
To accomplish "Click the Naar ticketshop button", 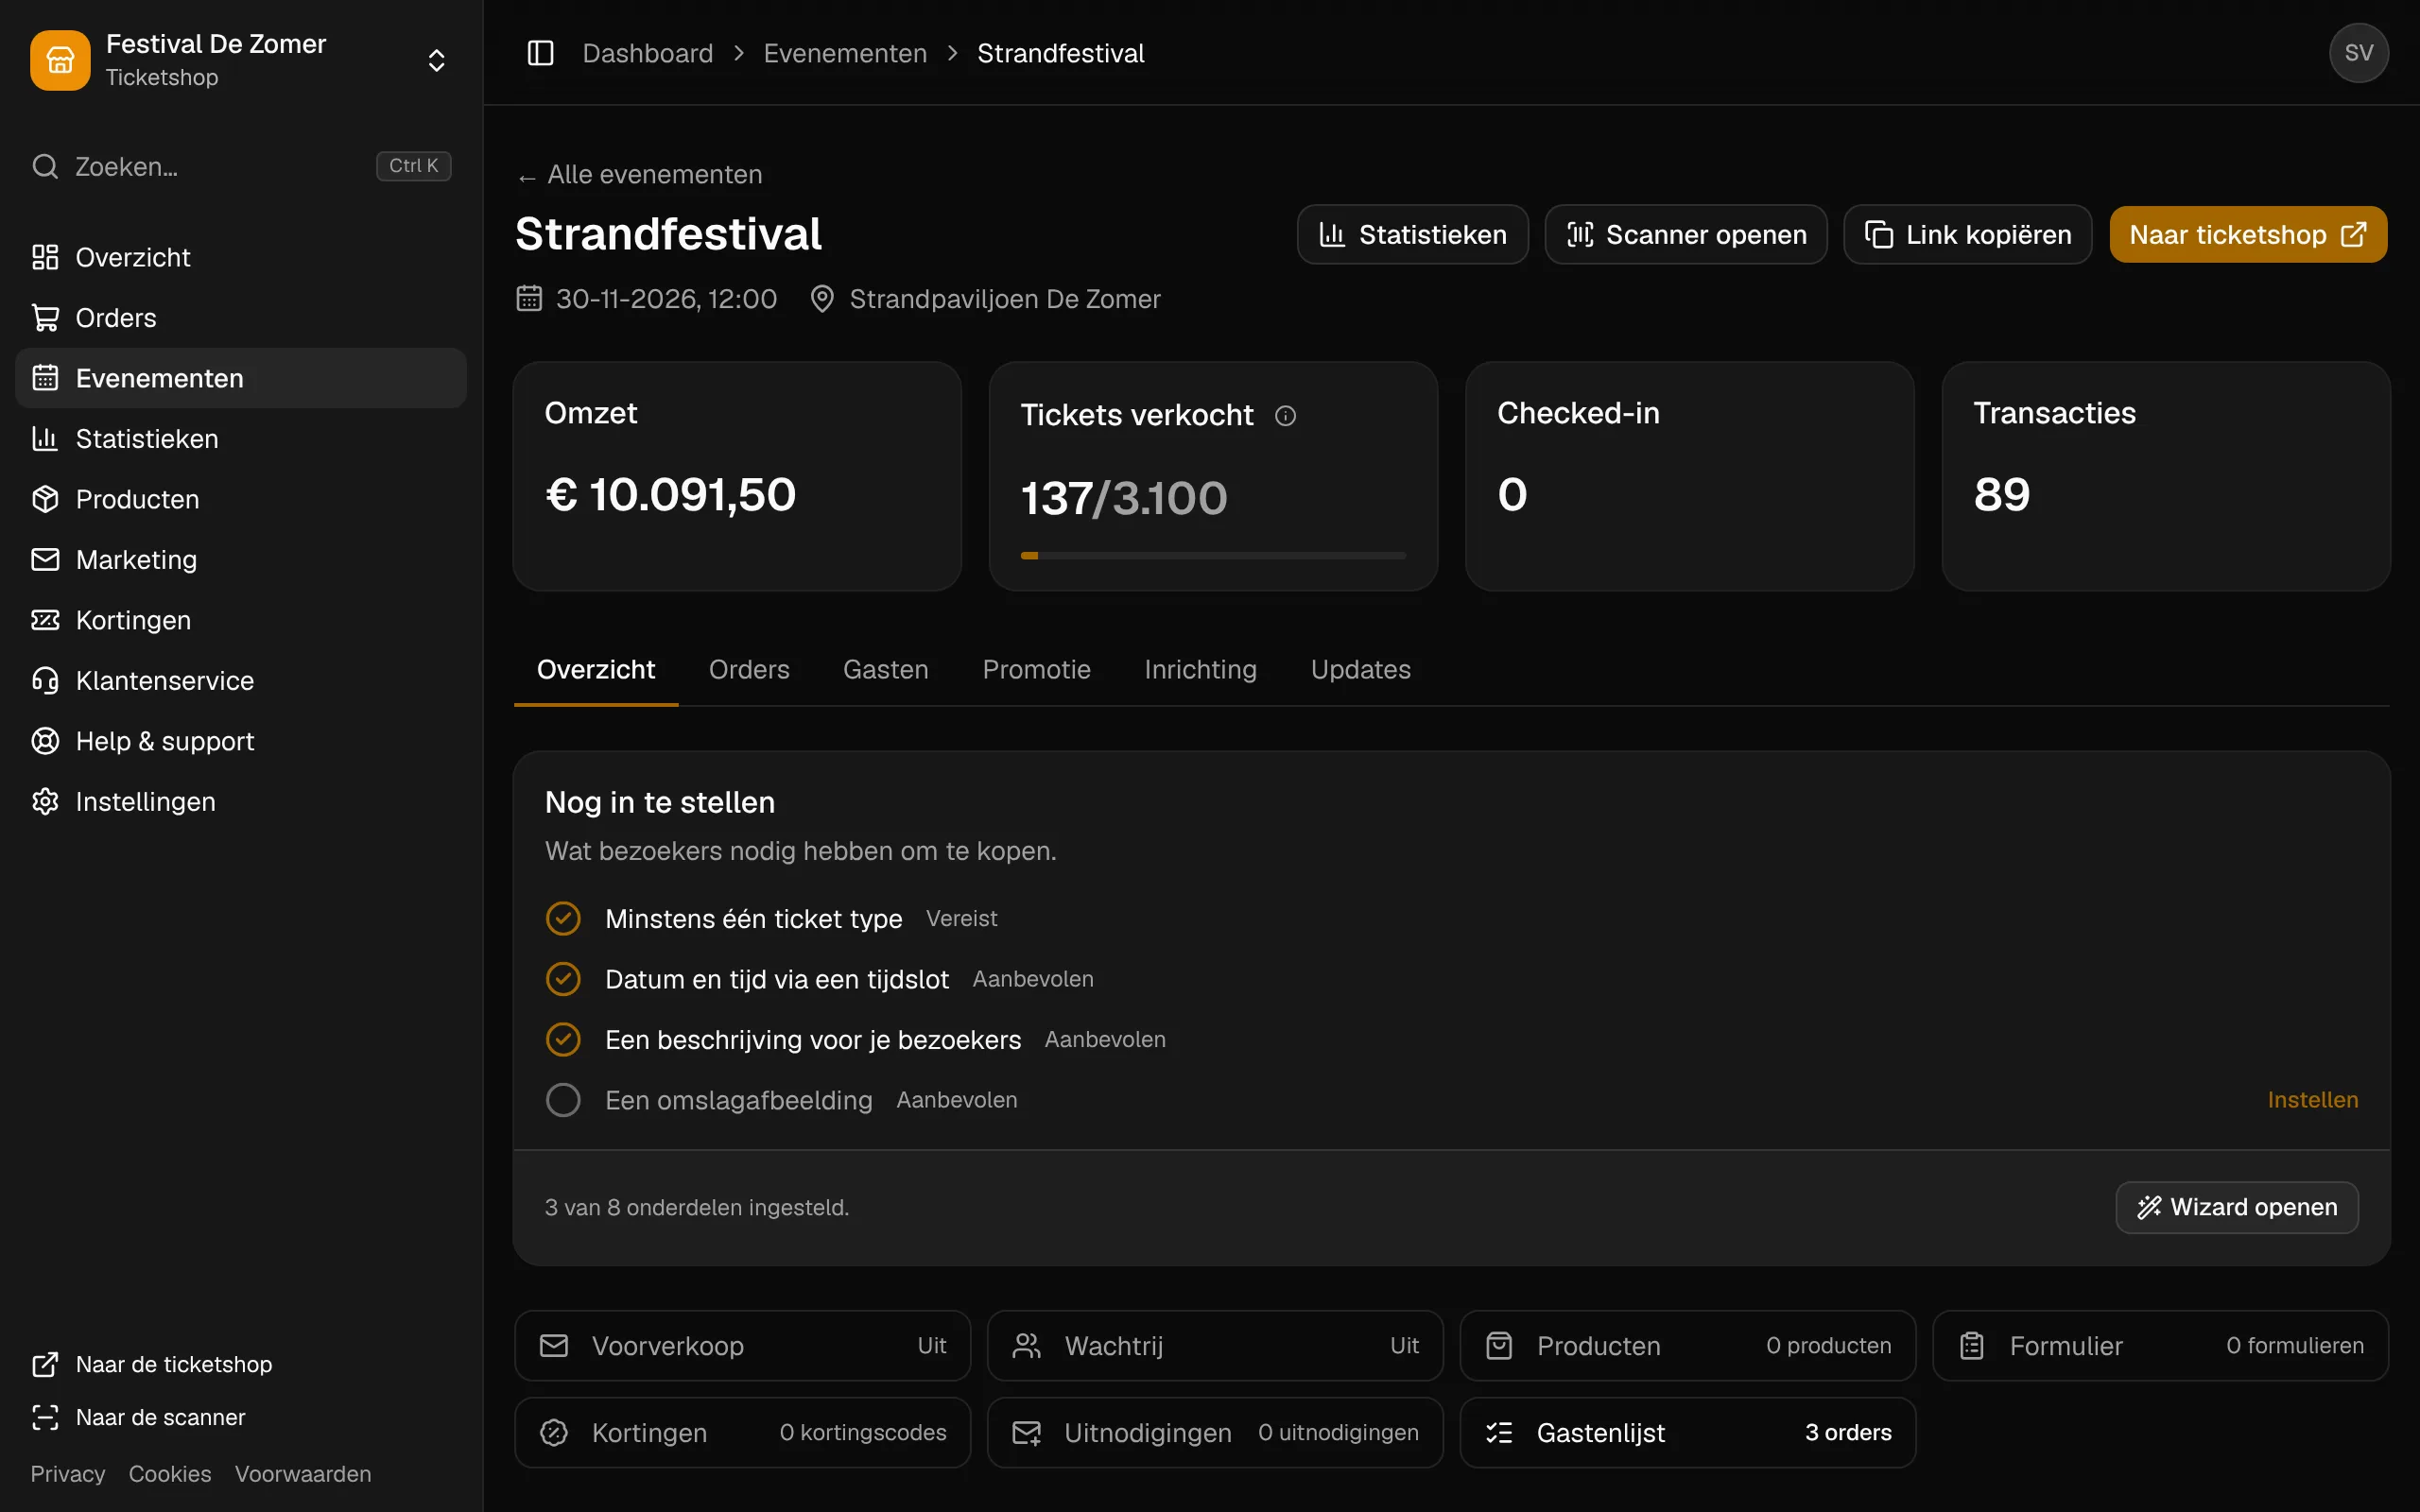I will click(x=2248, y=235).
